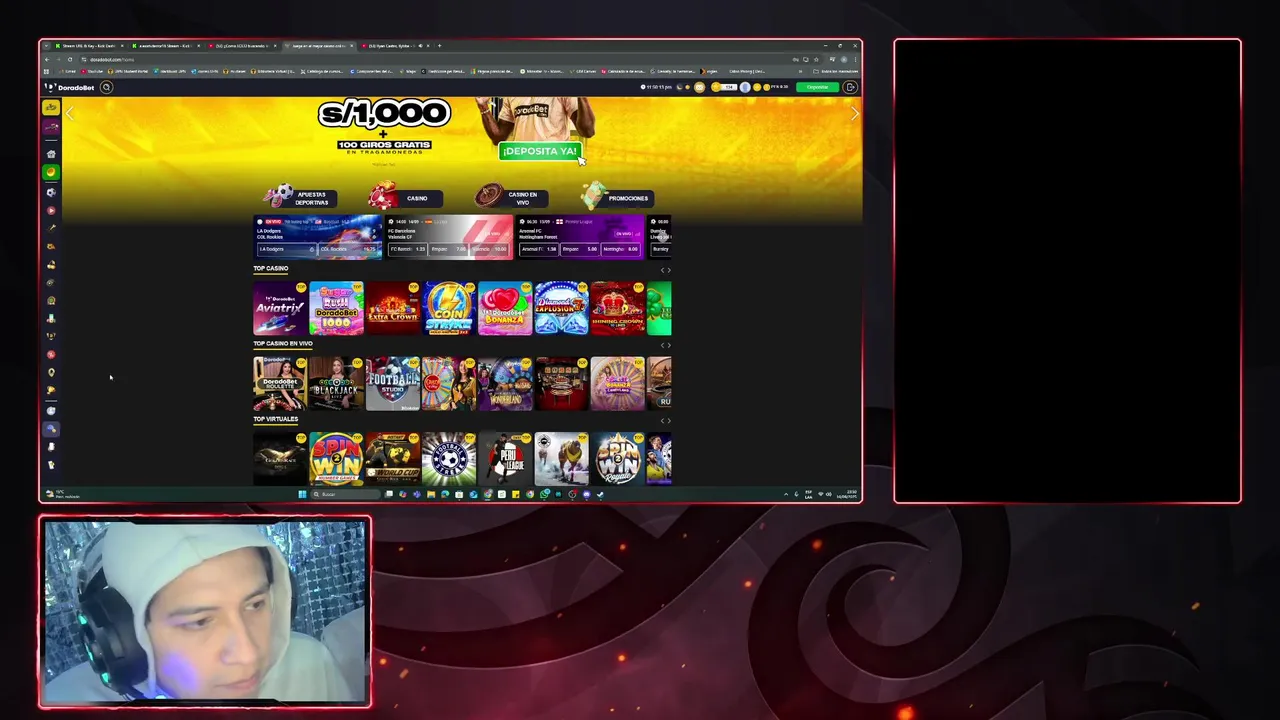Viewport: 1280px width, 720px height.
Task: Open the mail envelope icon in header
Action: tap(699, 87)
